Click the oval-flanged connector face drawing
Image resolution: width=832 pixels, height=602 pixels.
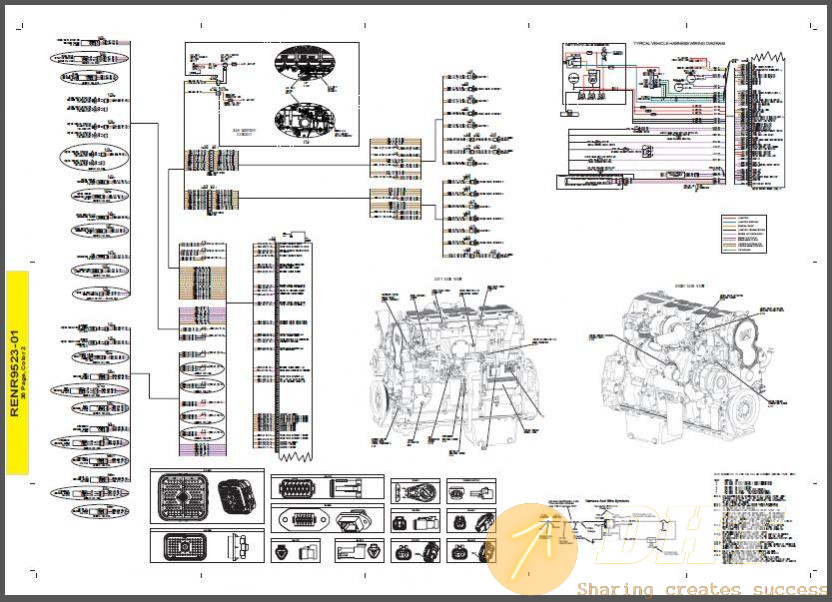[304, 519]
